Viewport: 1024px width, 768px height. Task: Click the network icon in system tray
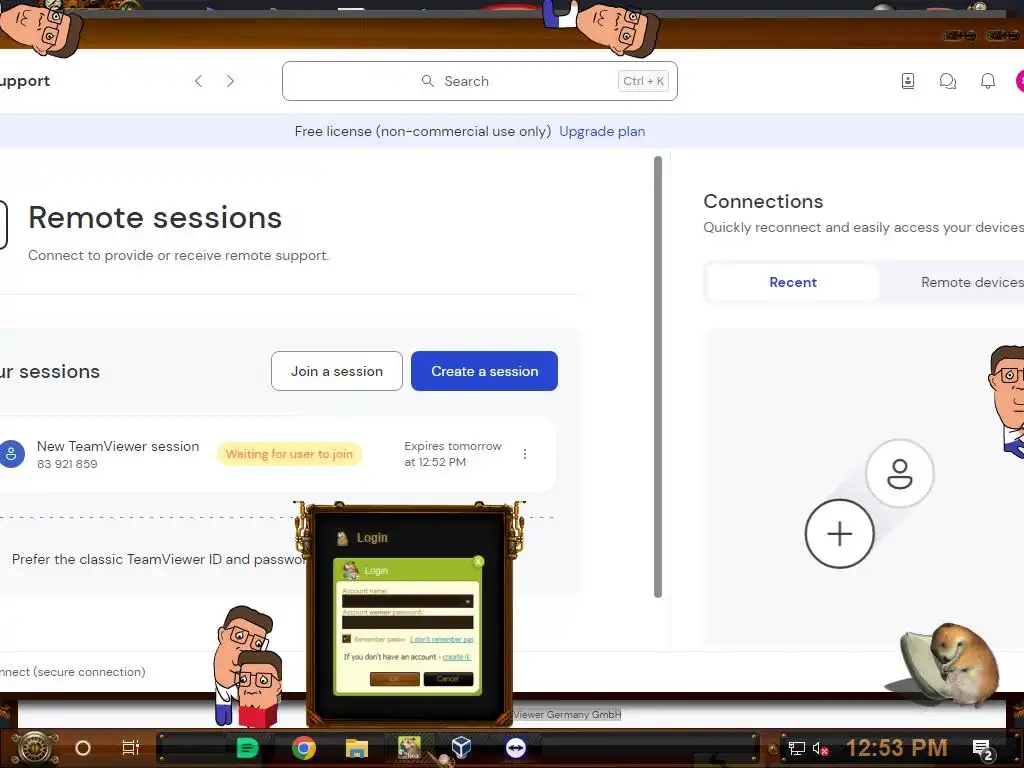coord(796,748)
